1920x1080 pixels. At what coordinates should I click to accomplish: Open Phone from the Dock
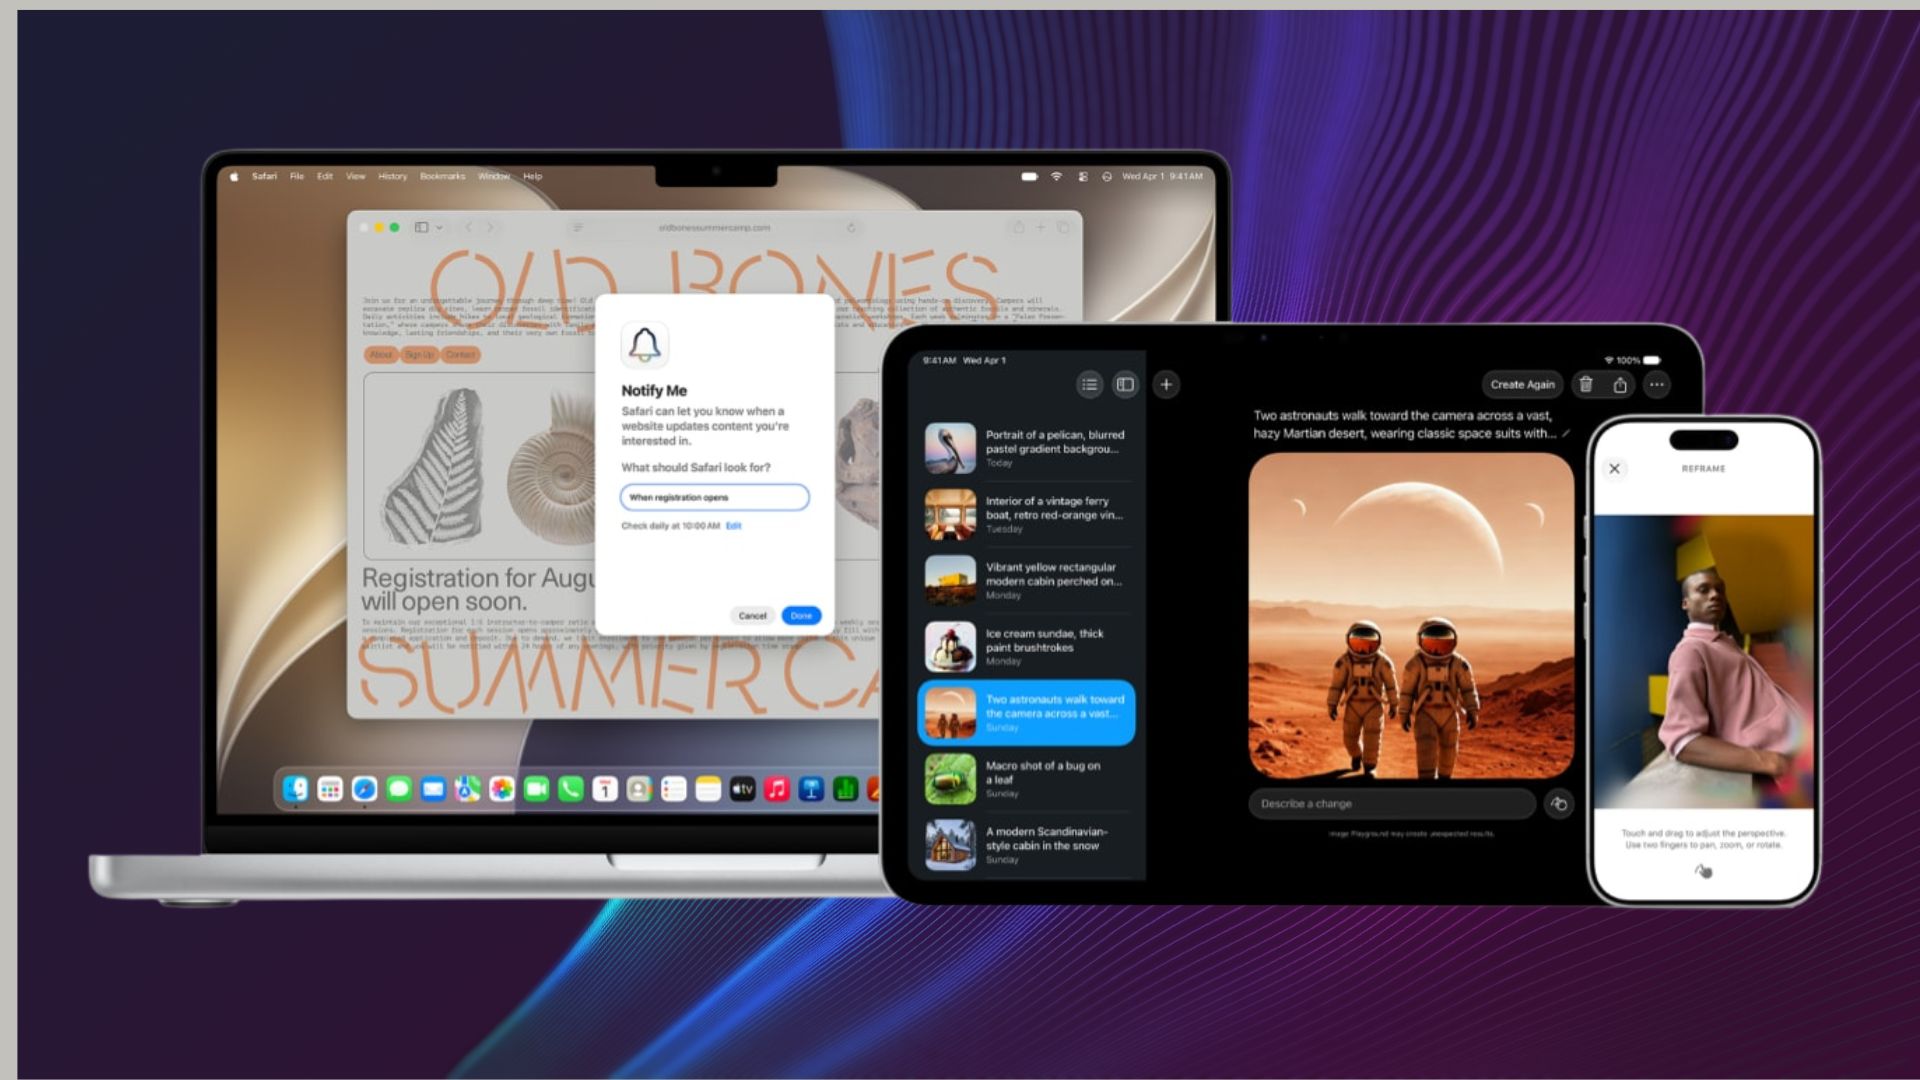570,789
